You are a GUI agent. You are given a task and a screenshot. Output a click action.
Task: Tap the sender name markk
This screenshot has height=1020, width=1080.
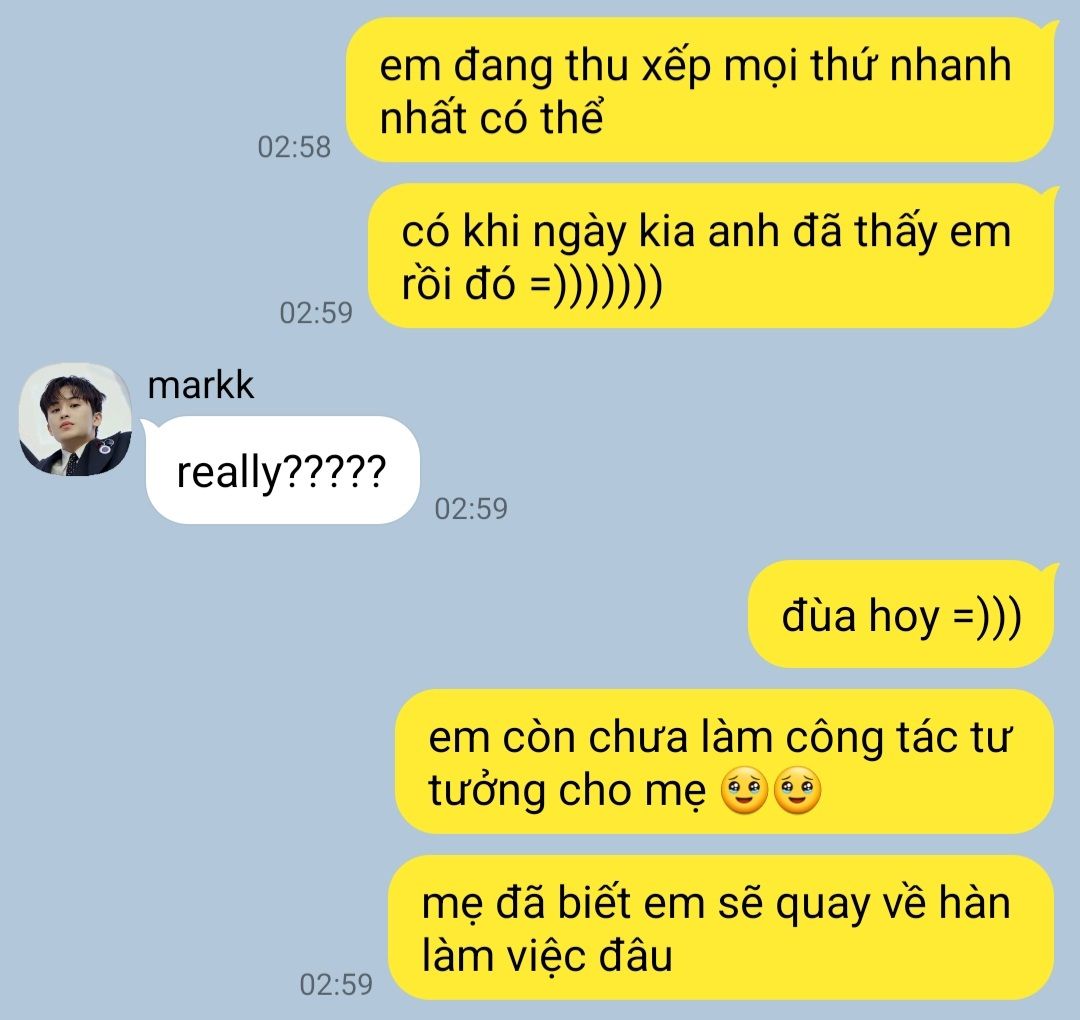pos(200,384)
